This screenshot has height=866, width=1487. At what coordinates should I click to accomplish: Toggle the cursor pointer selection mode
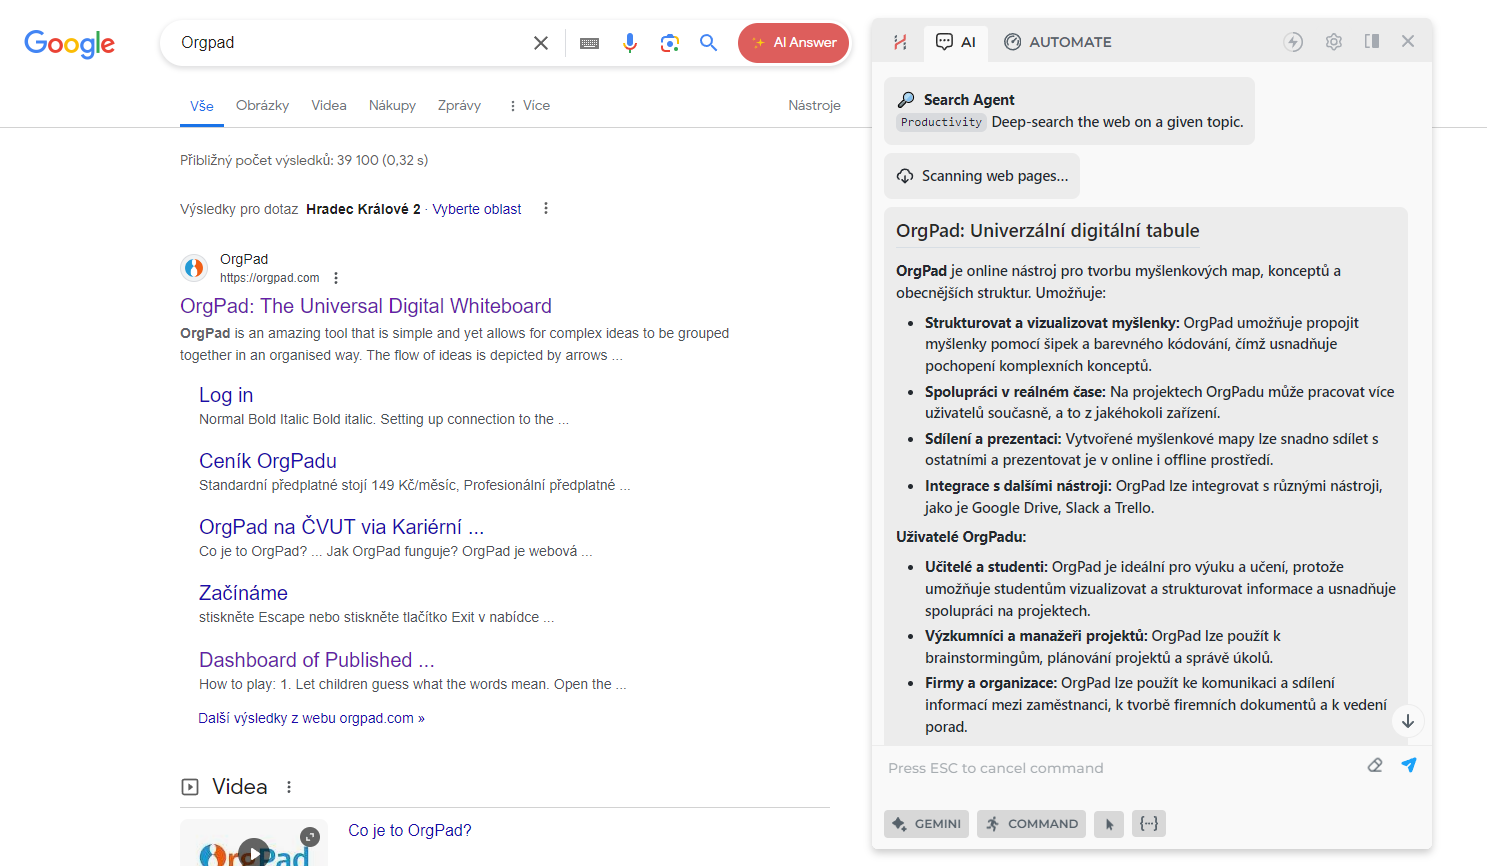1108,824
